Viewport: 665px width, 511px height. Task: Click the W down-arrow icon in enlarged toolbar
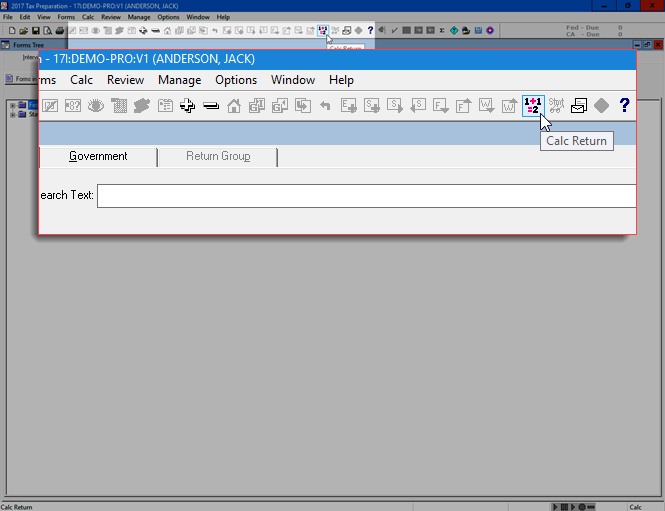486,106
